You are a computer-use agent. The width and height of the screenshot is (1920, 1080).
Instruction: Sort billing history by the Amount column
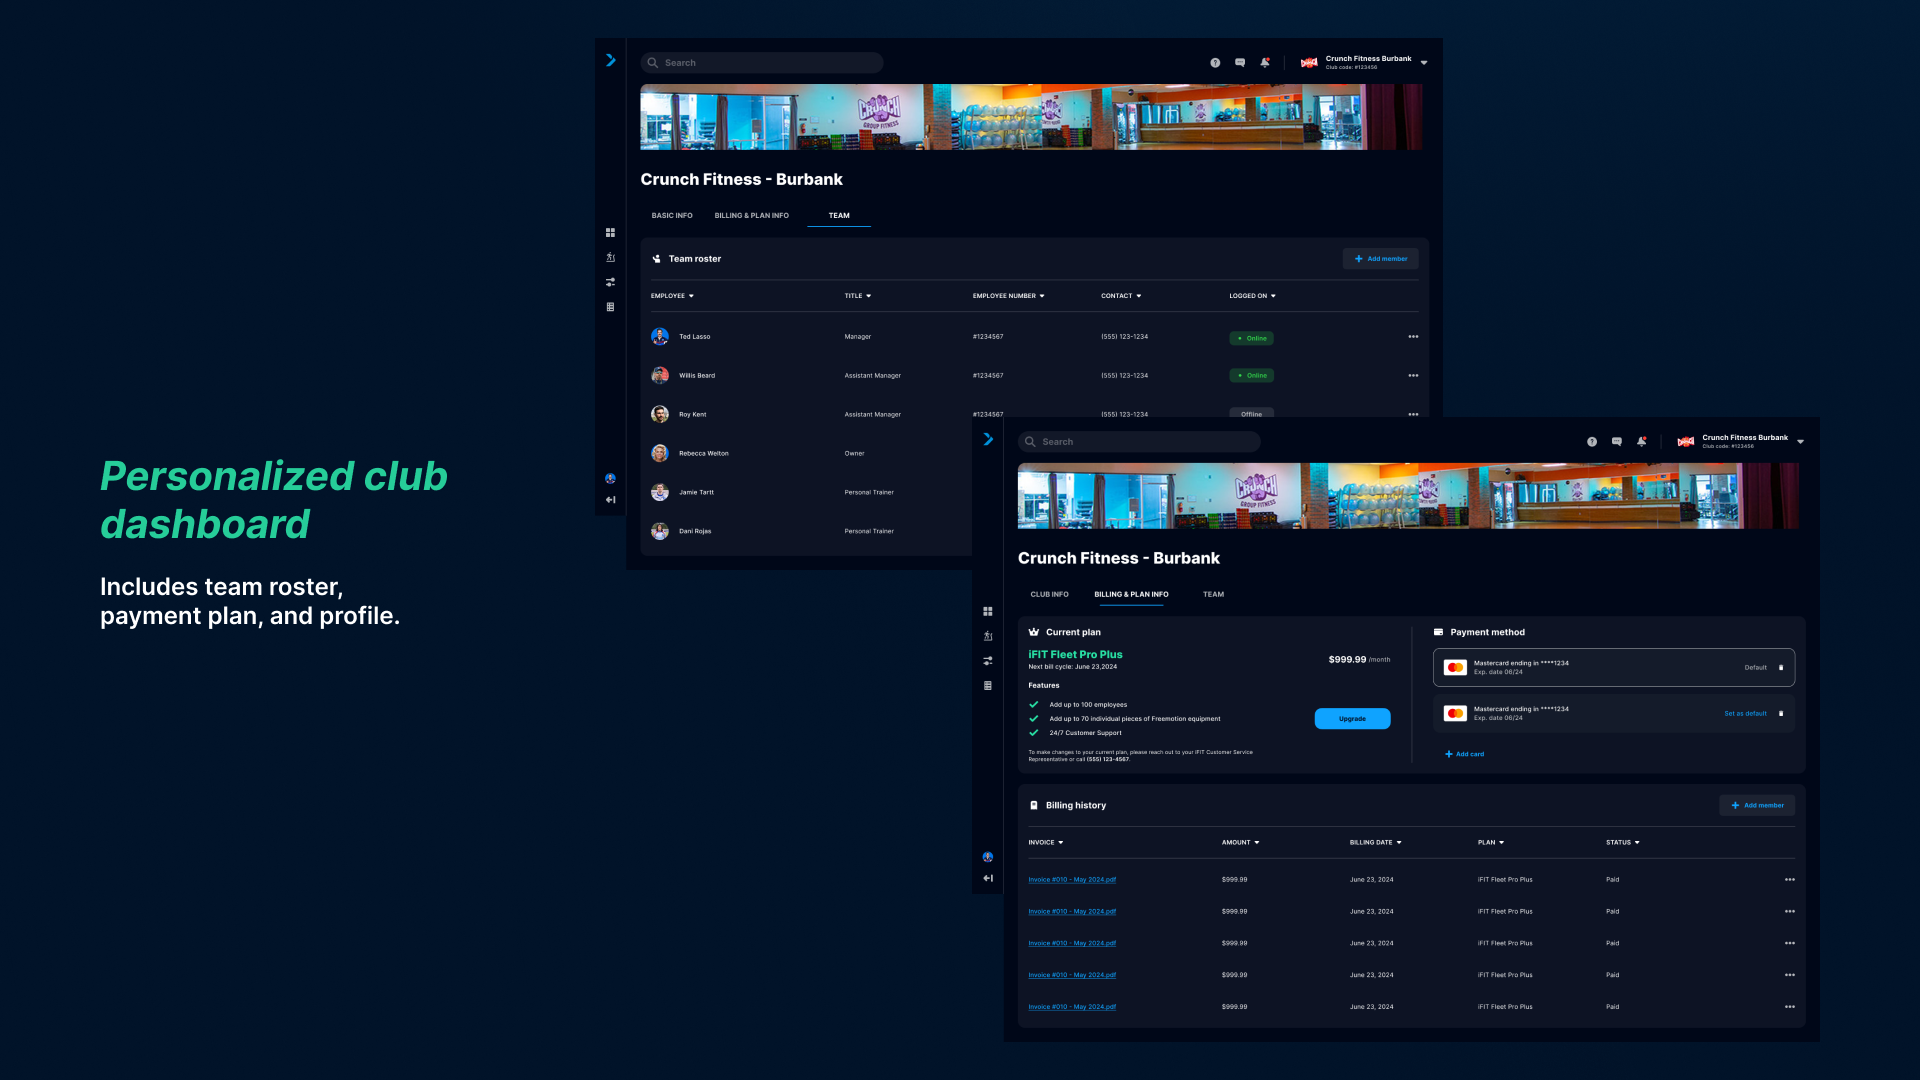click(1240, 842)
